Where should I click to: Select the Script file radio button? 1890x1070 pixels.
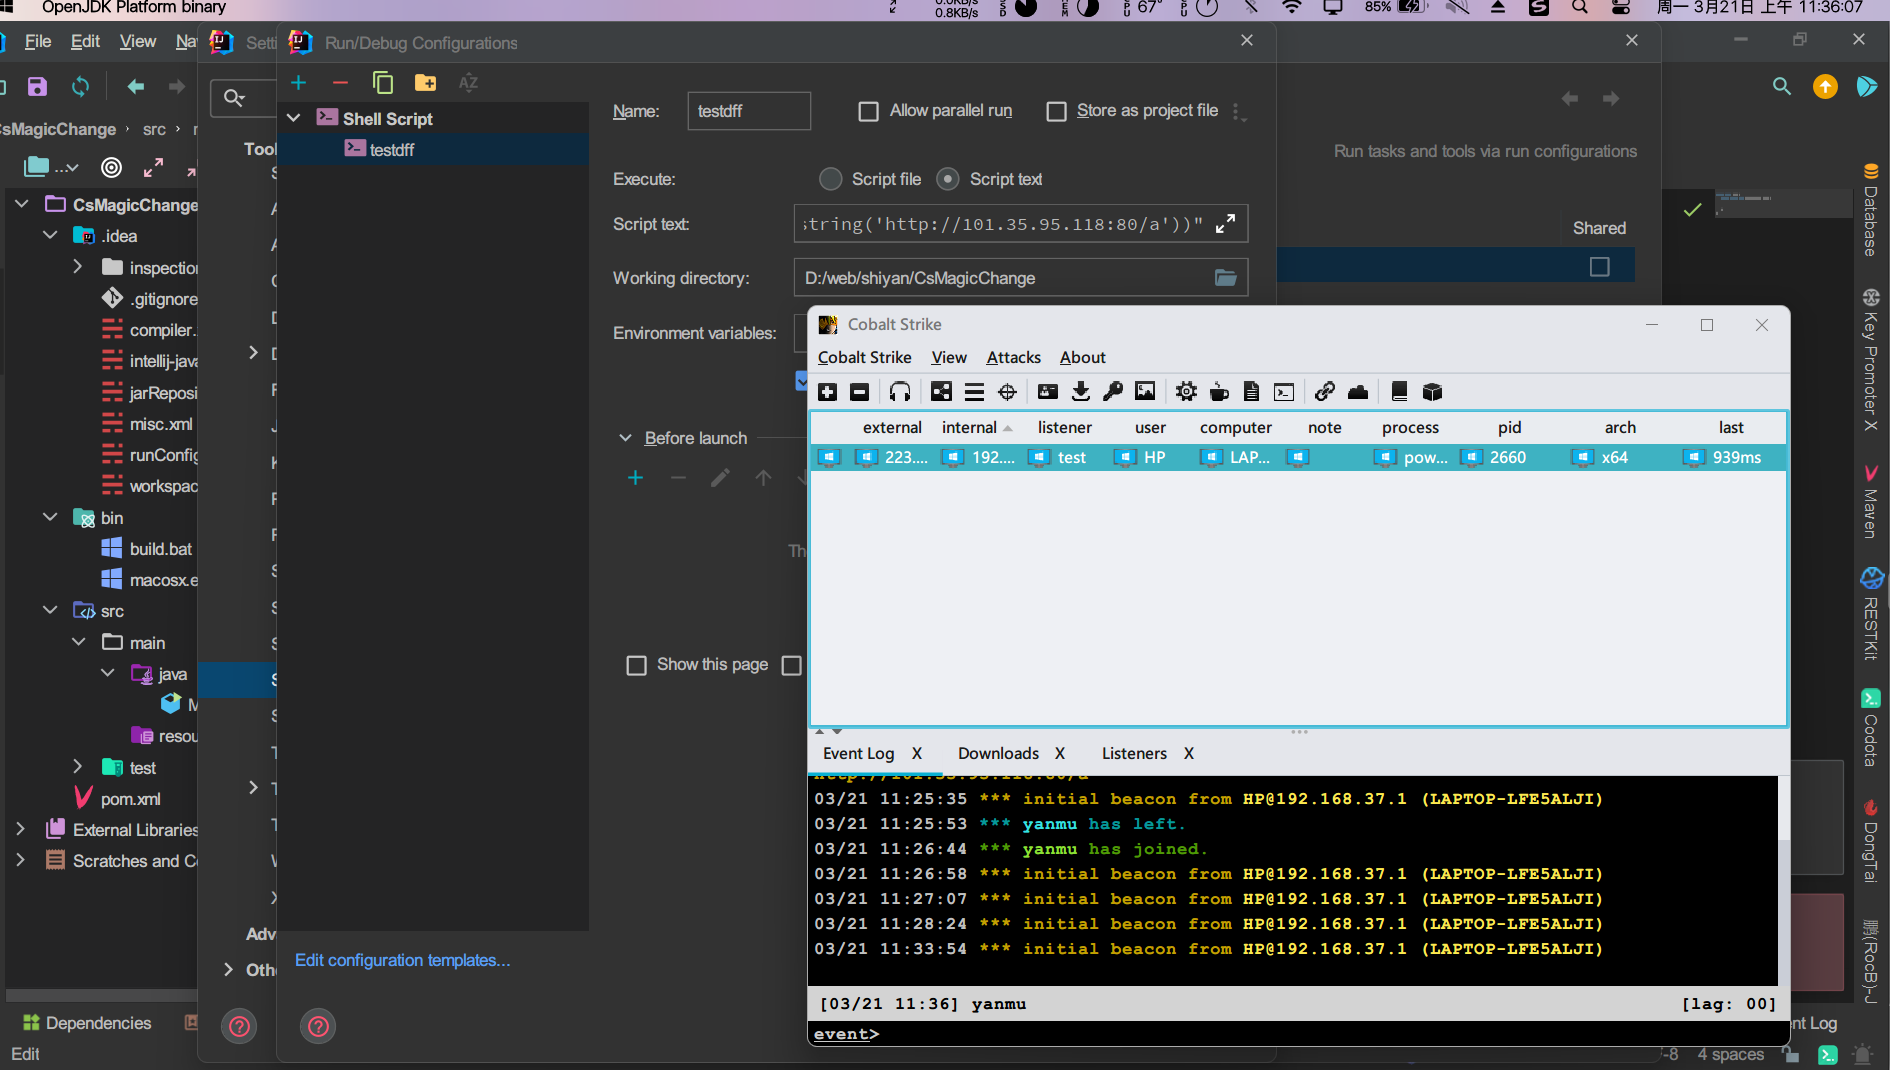tap(830, 179)
